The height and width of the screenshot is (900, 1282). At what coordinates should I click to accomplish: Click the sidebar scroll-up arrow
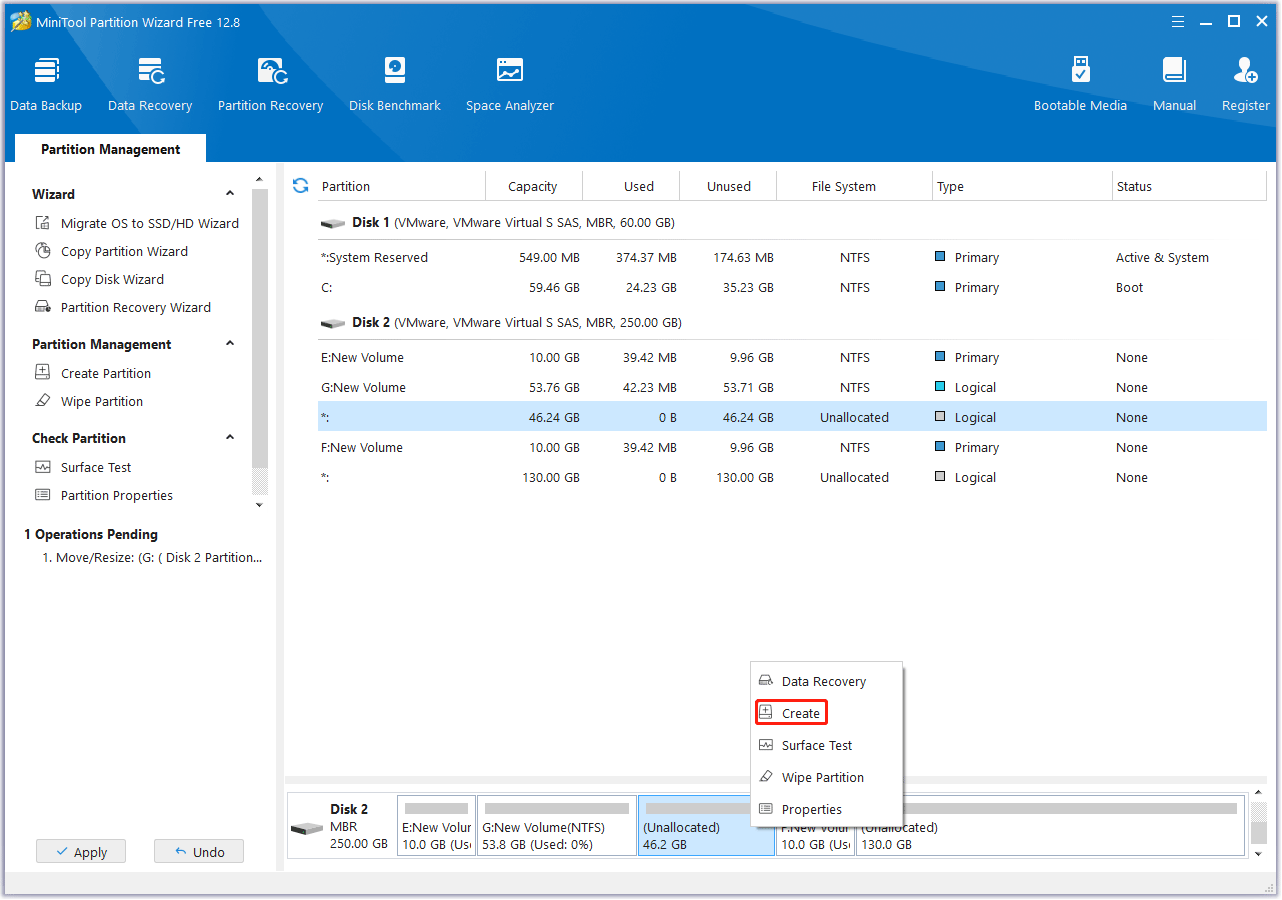(260, 180)
